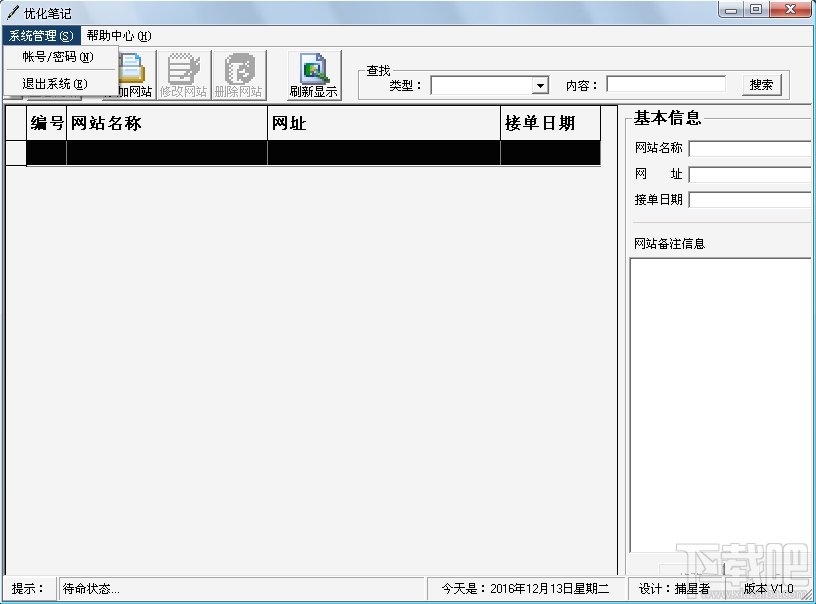Open the 类型 (Type) dropdown list
816x604 pixels.
(x=538, y=85)
